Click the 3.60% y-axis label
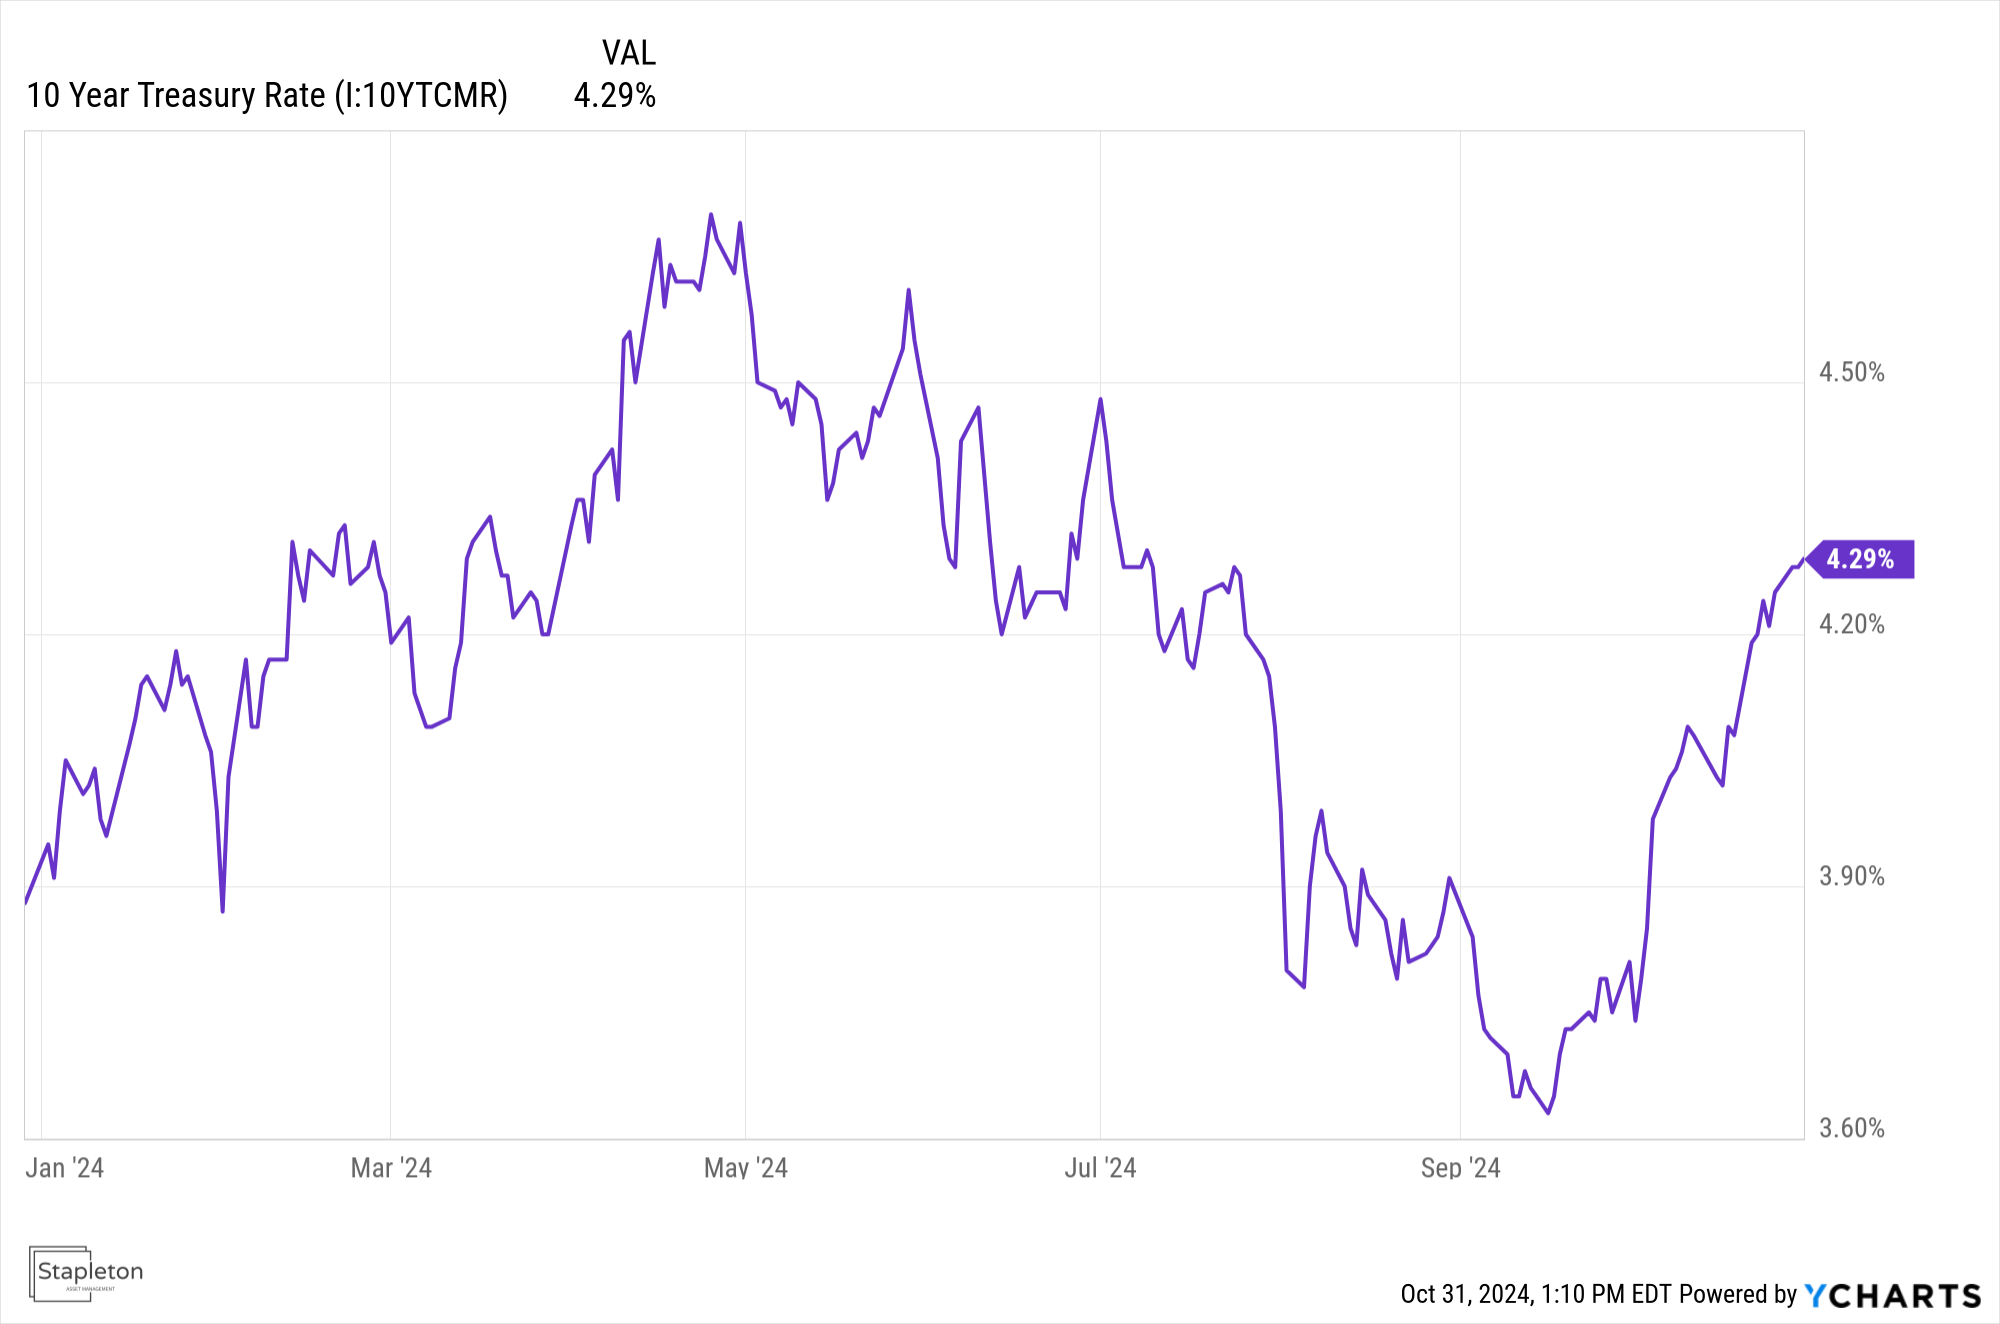The image size is (2000, 1324). pos(1851,1129)
